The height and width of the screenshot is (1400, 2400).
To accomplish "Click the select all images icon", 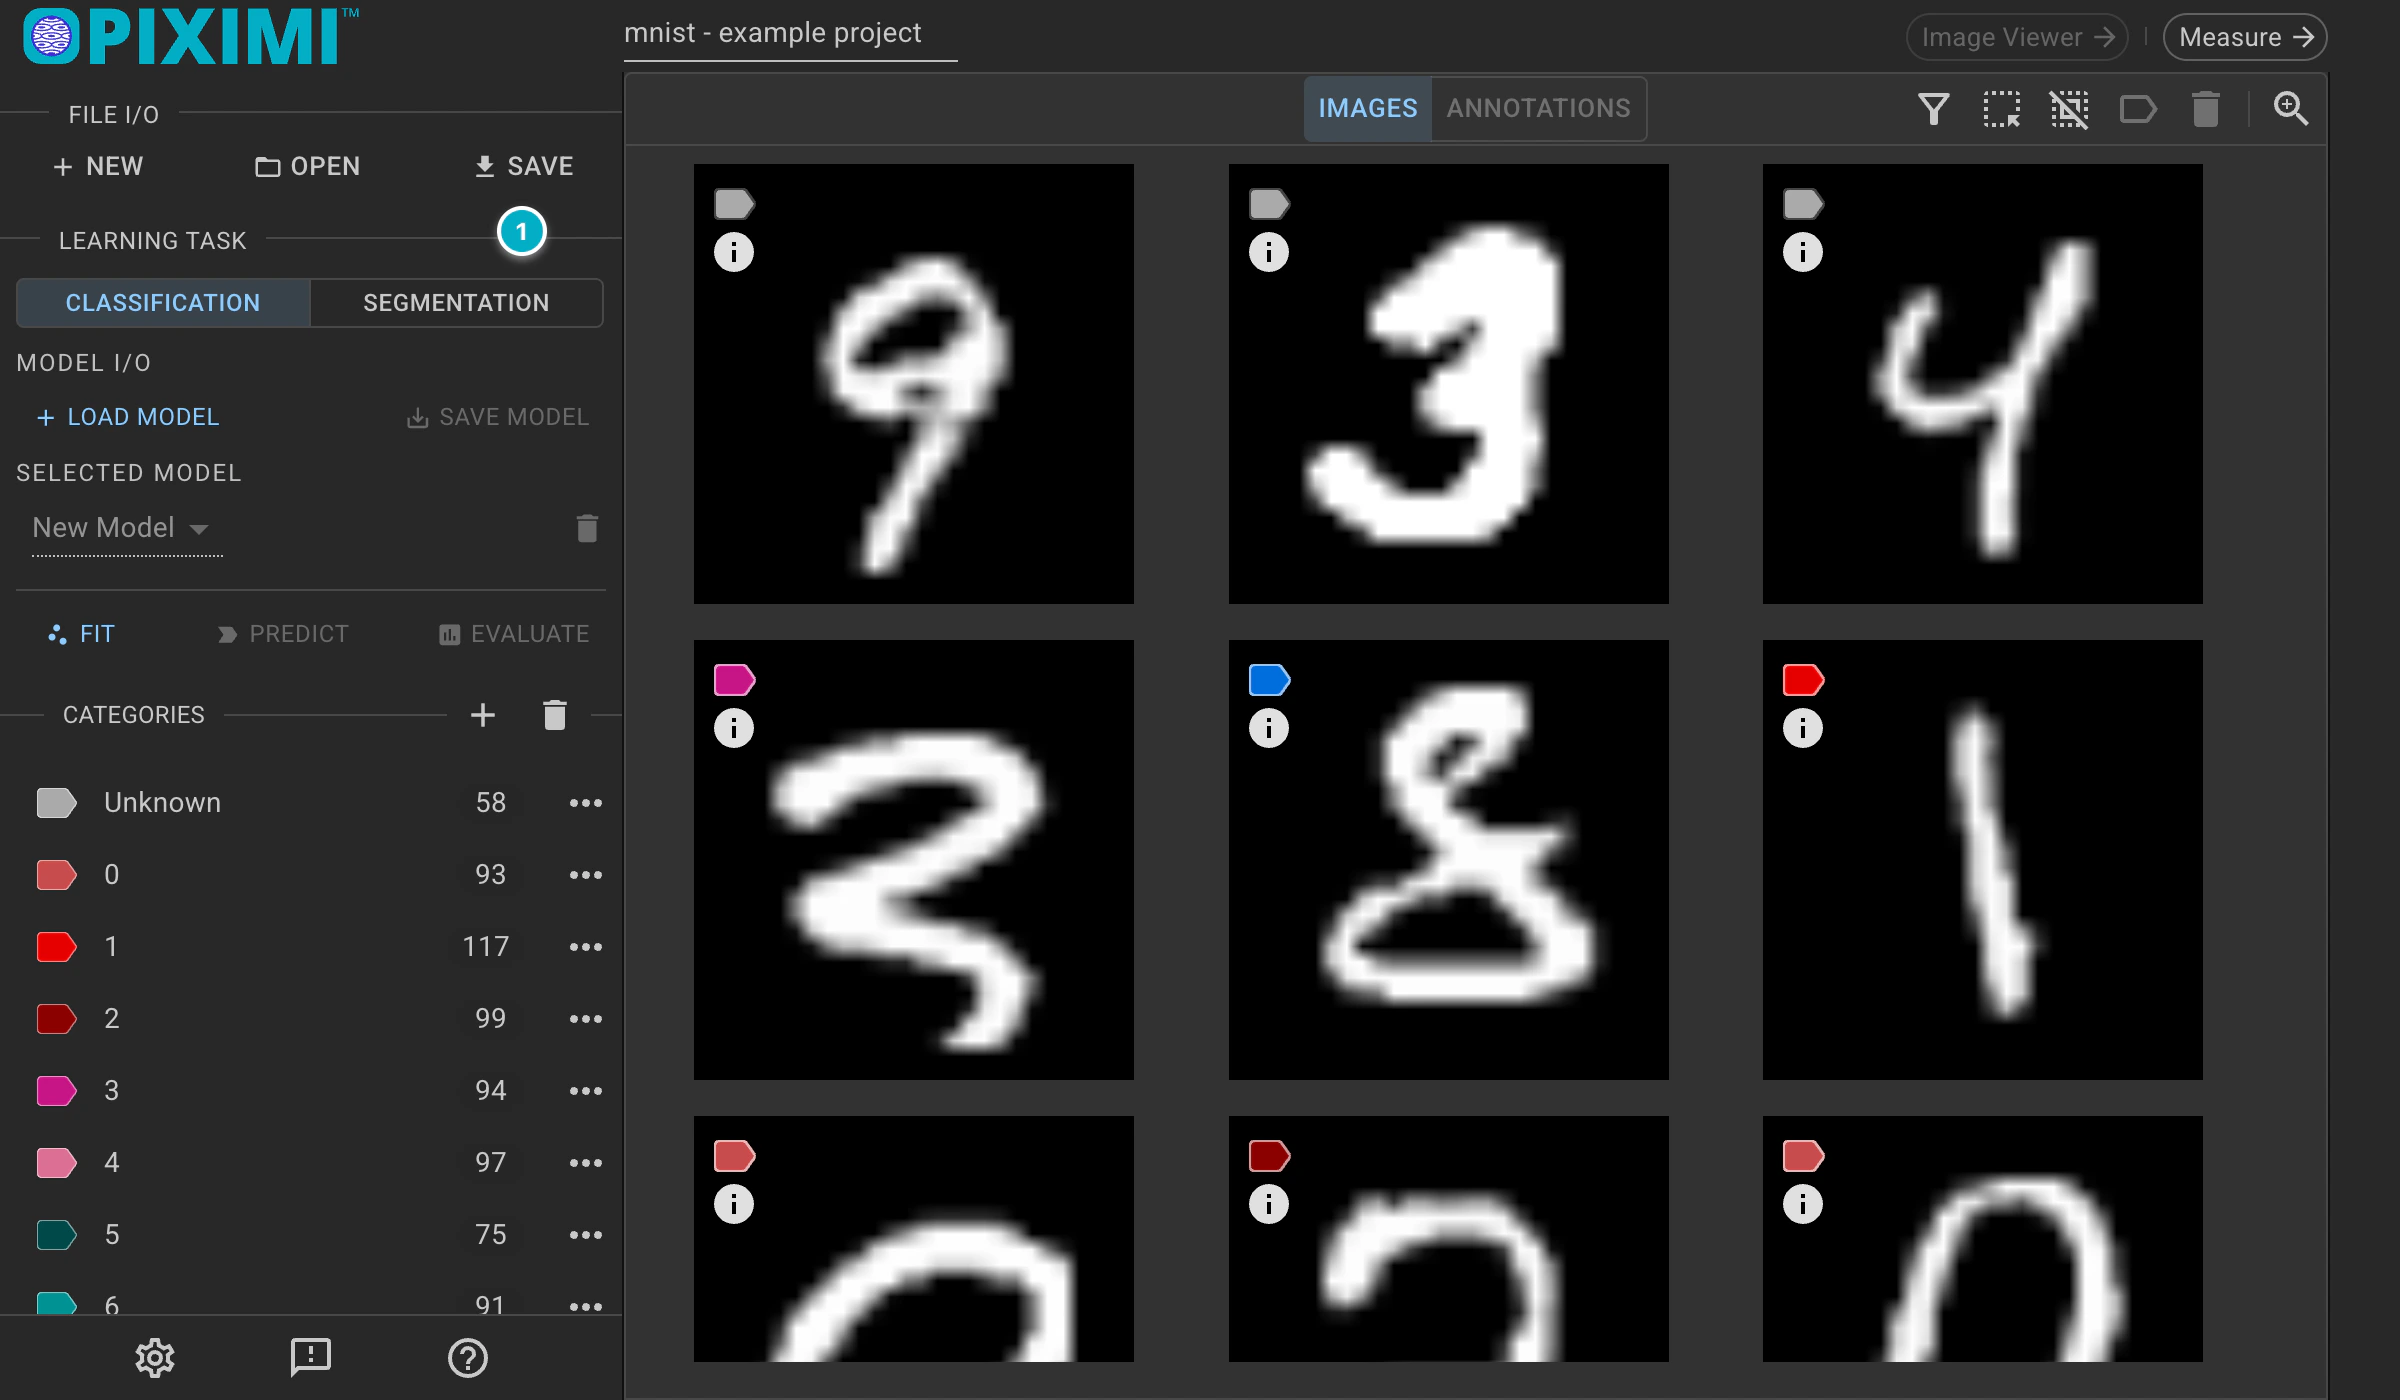I will [2001, 109].
